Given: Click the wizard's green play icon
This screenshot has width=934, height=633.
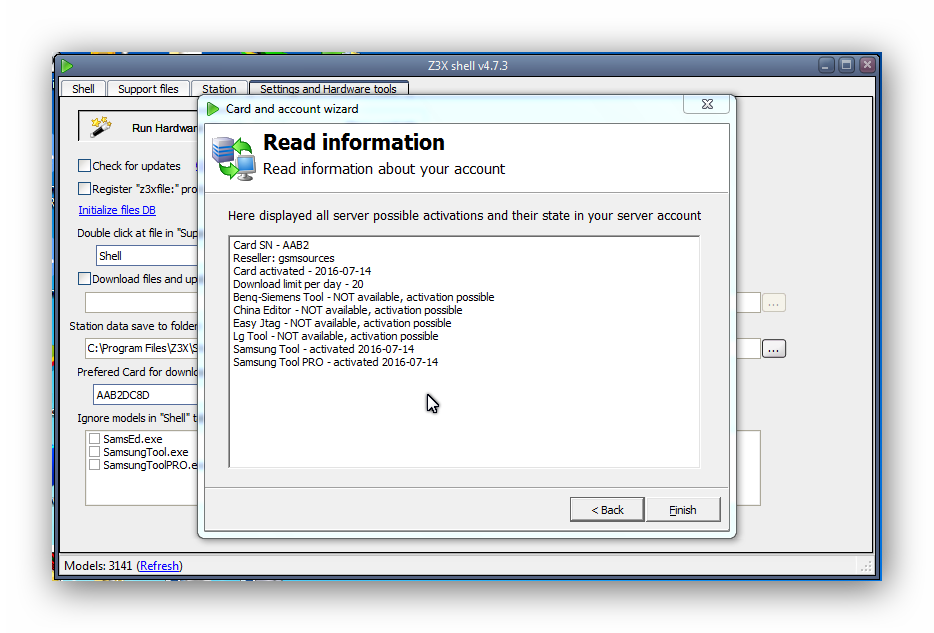Looking at the screenshot, I should click(x=213, y=109).
